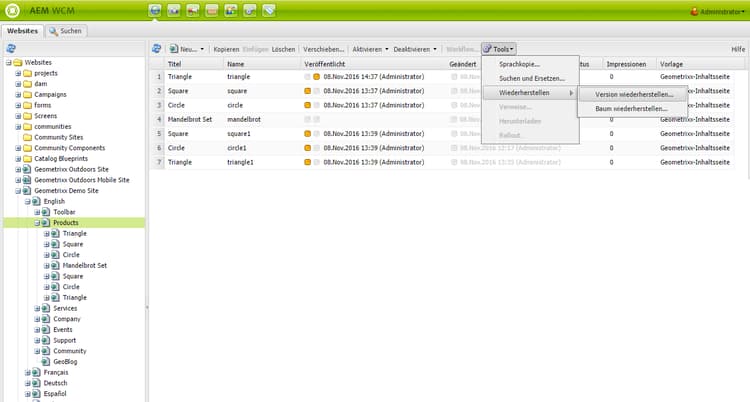This screenshot has height=402, width=750.
Task: Select the Deutsch tree item
Action: click(55, 383)
